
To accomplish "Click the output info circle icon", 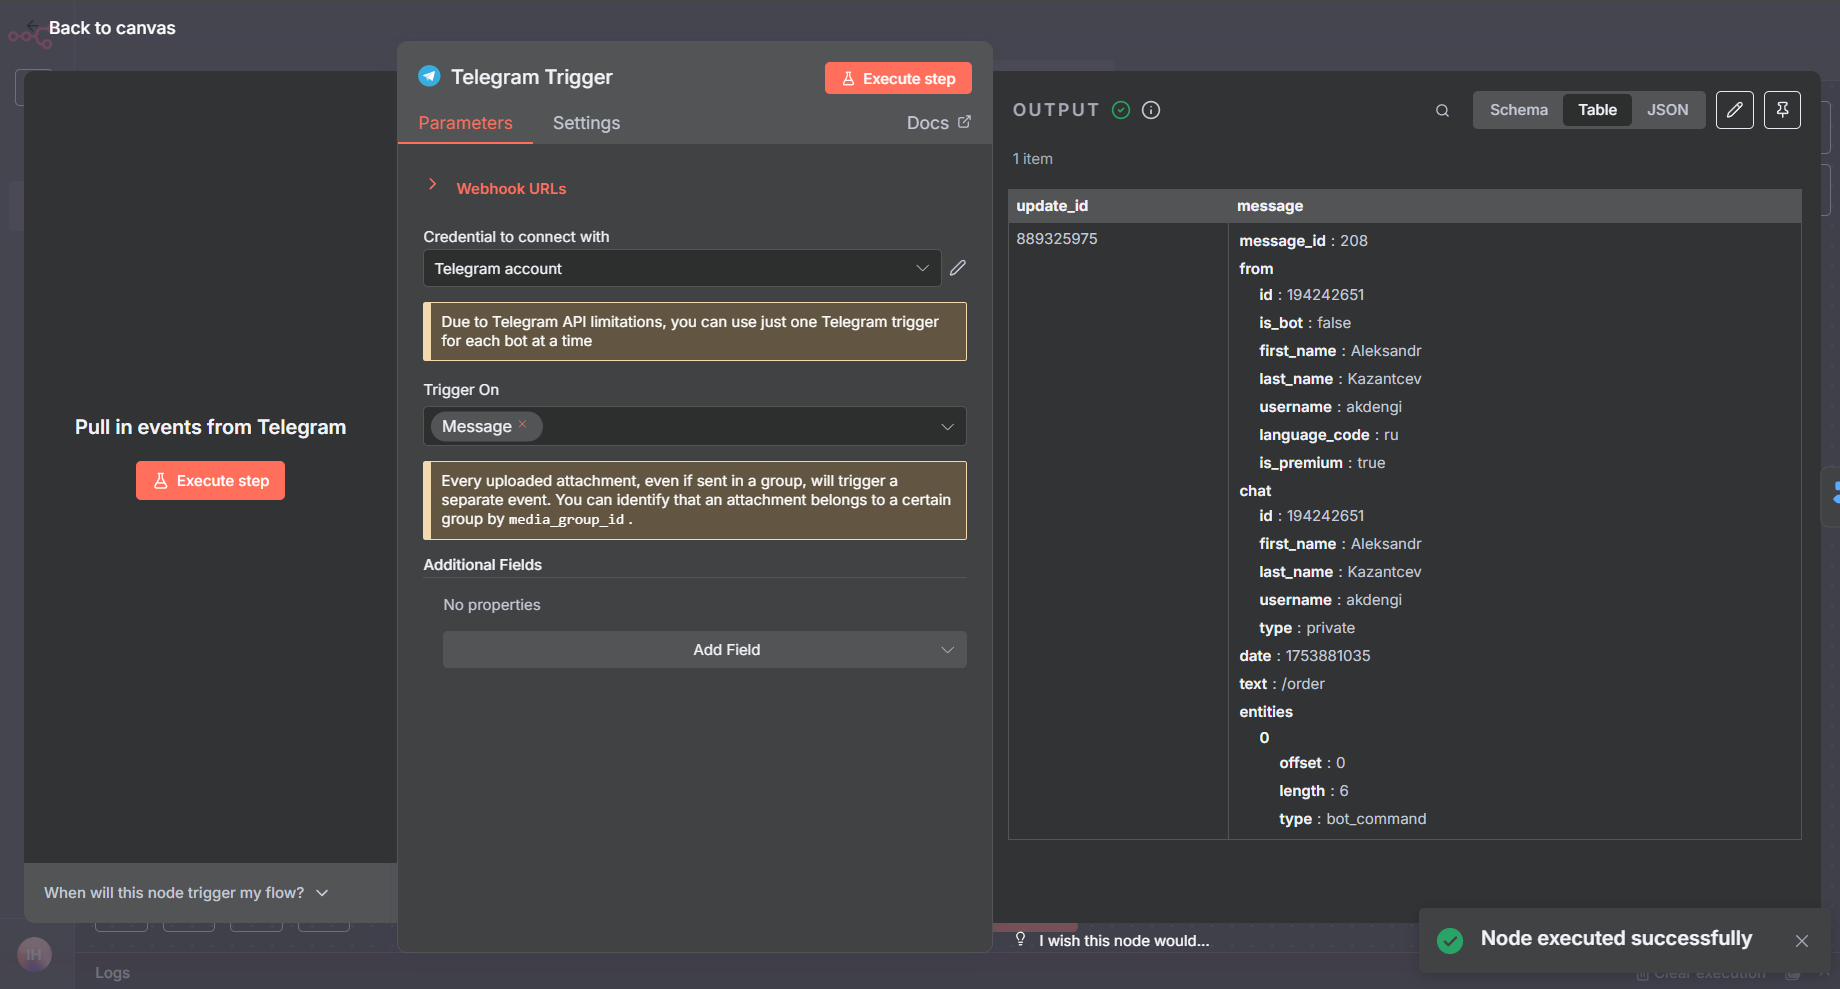I will (x=1151, y=110).
